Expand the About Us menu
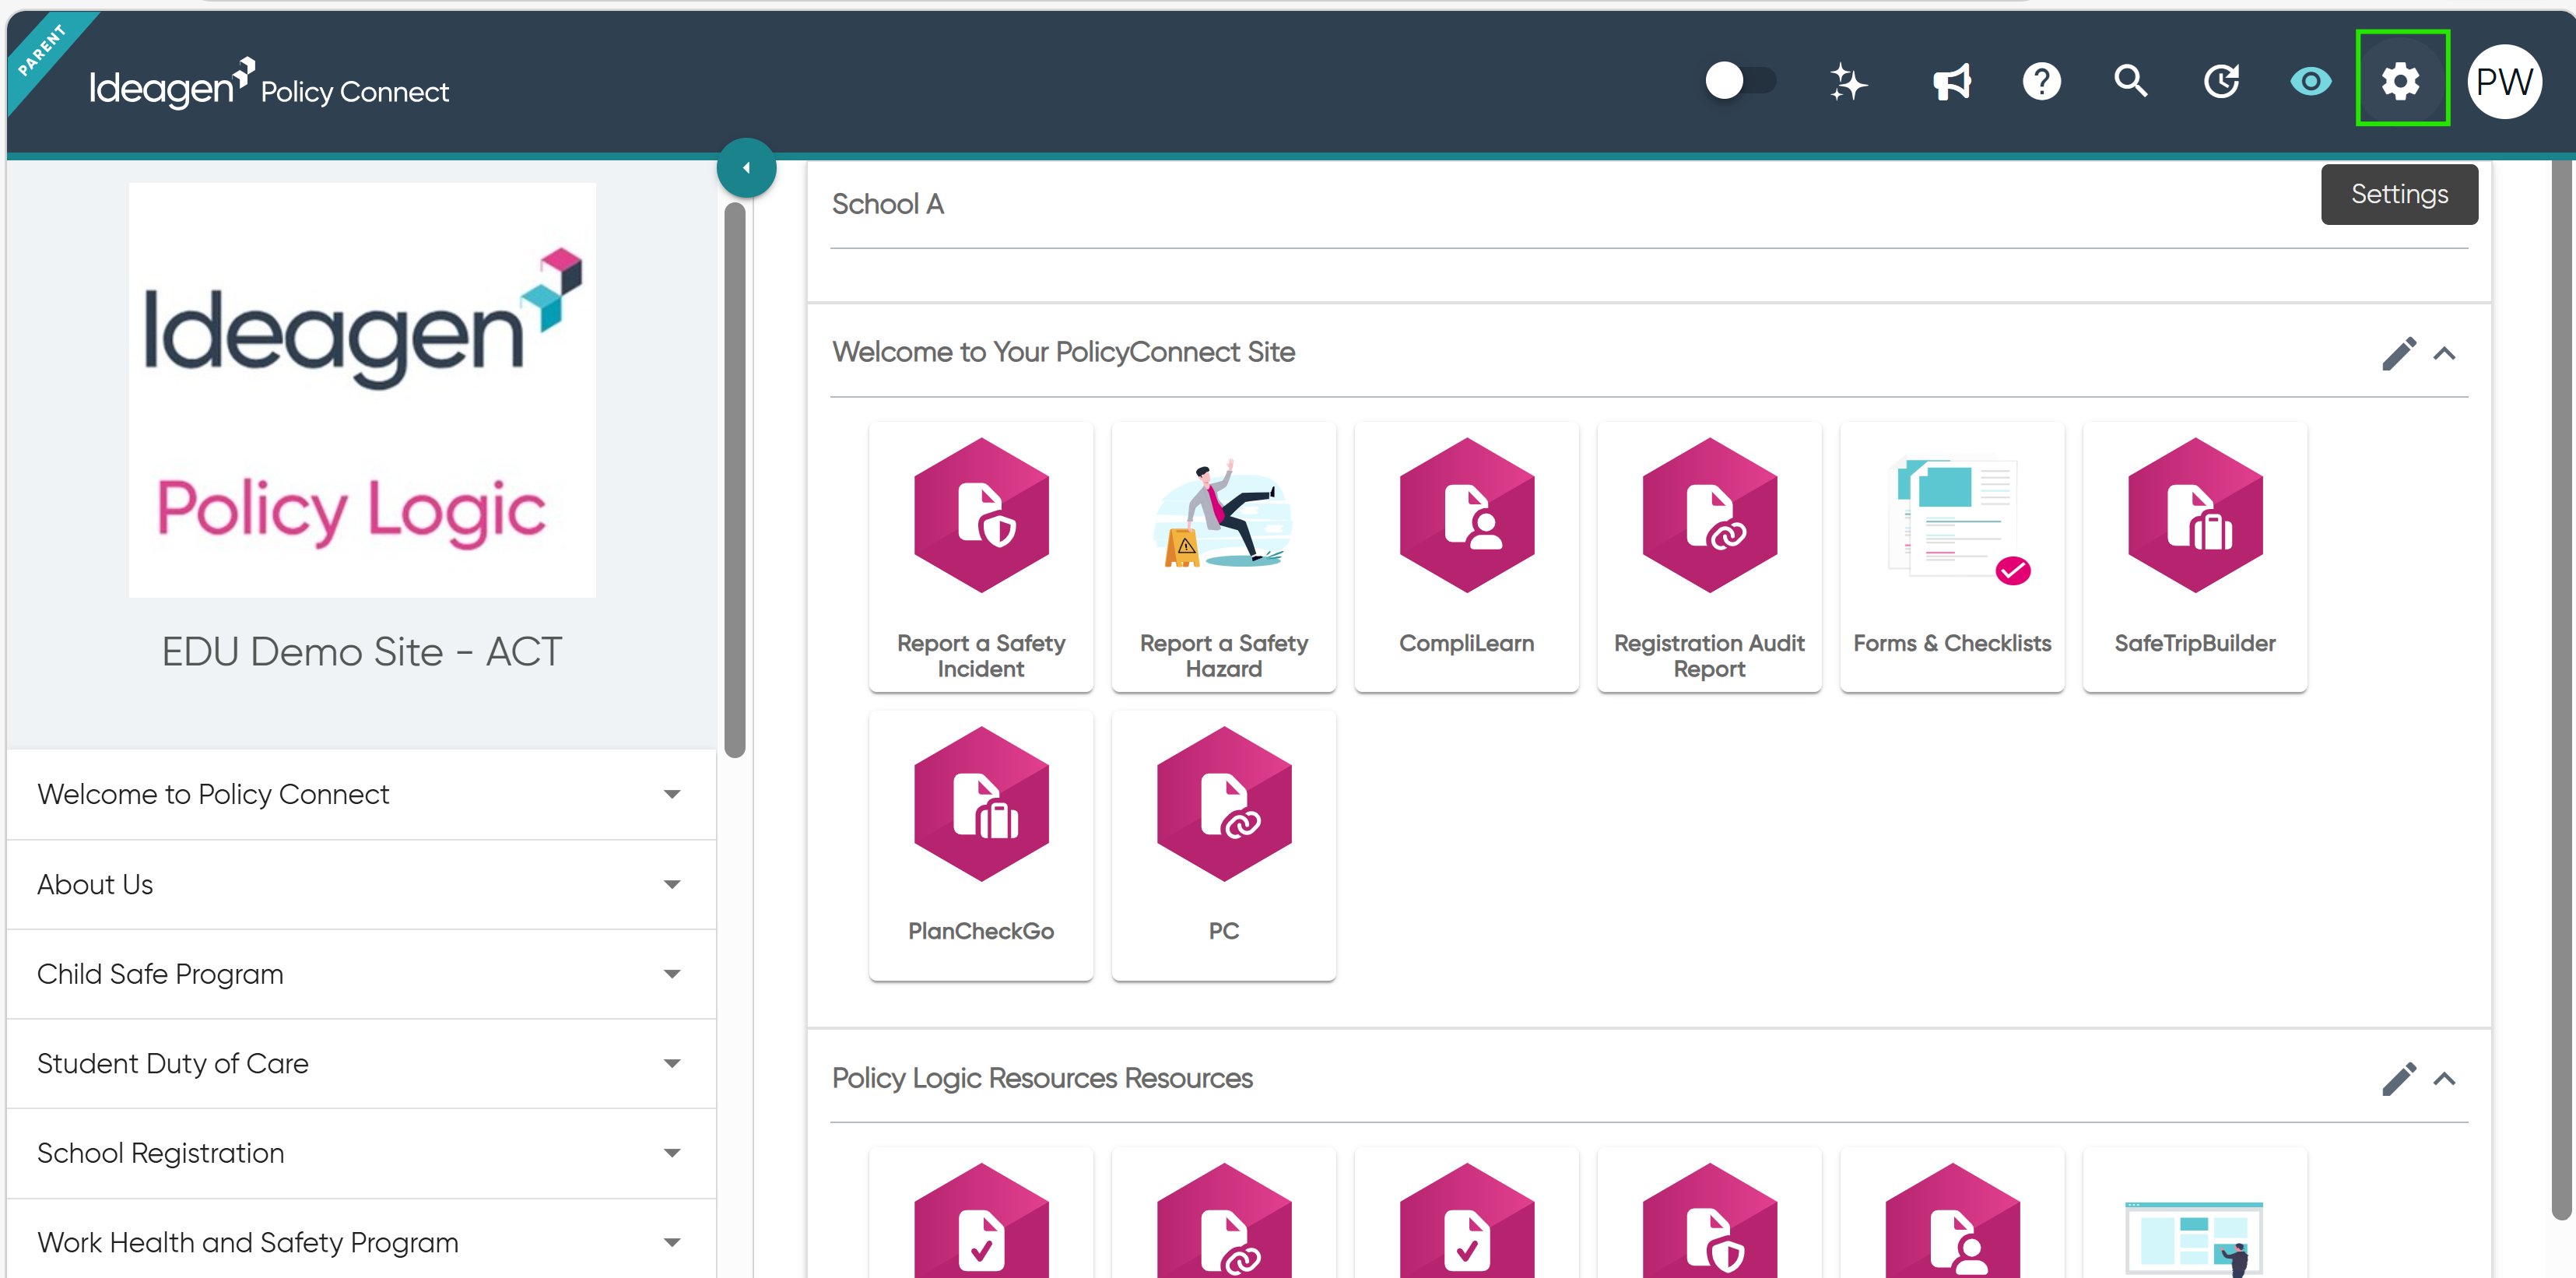Screen dimensions: 2576x1278 361,884
